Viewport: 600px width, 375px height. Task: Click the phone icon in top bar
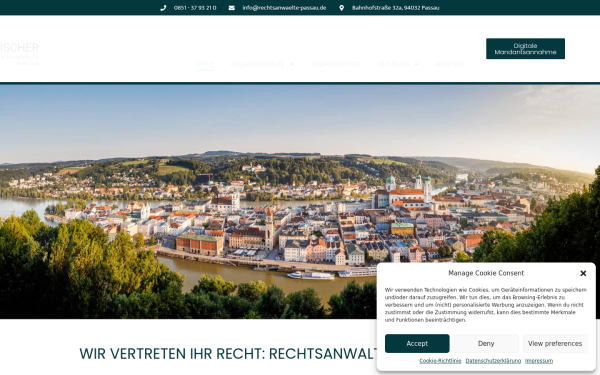pyautogui.click(x=163, y=8)
